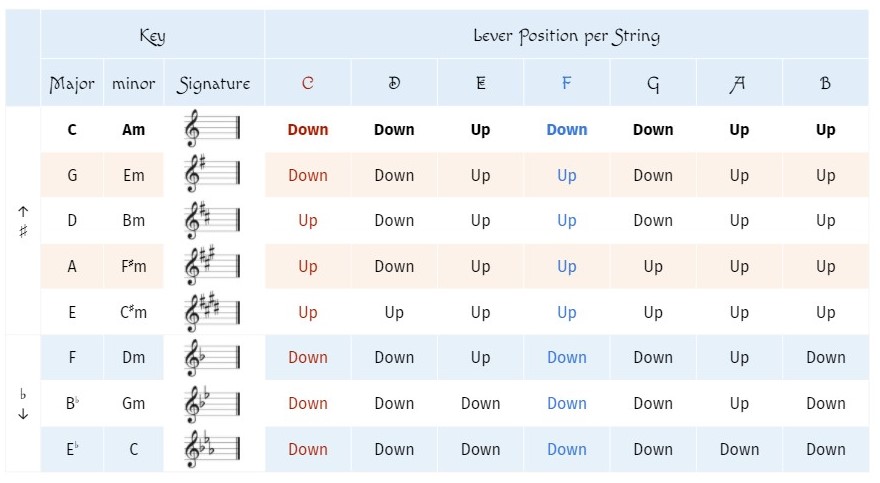This screenshot has width=880, height=483.
Task: Click the up arrow above the sharp symbol
Action: (x=23, y=211)
